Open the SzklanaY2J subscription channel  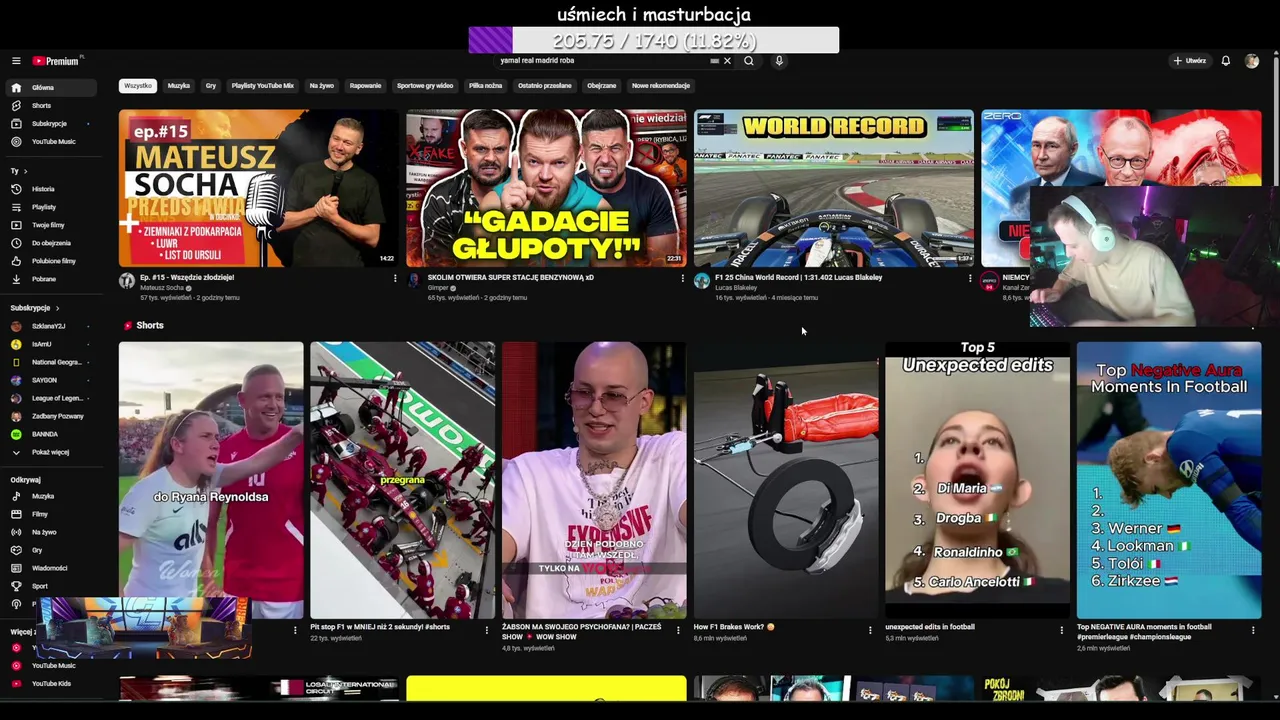50,326
